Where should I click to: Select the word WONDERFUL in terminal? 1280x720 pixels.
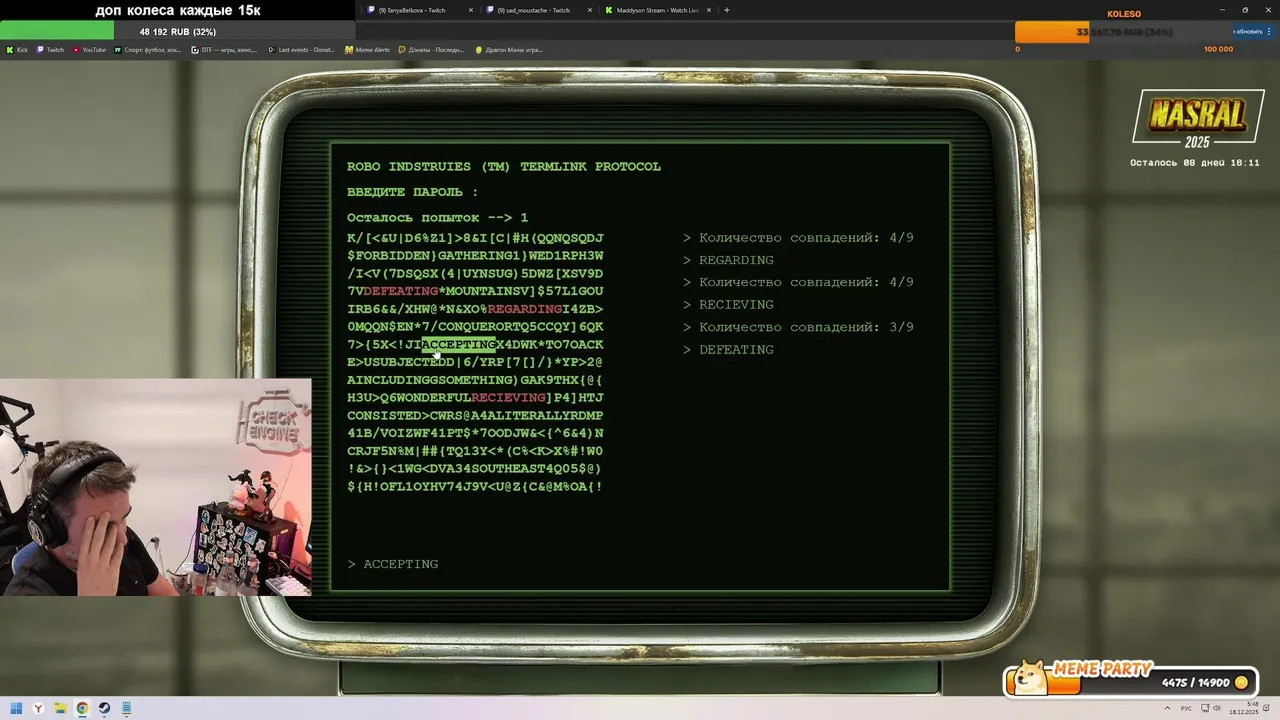point(433,397)
